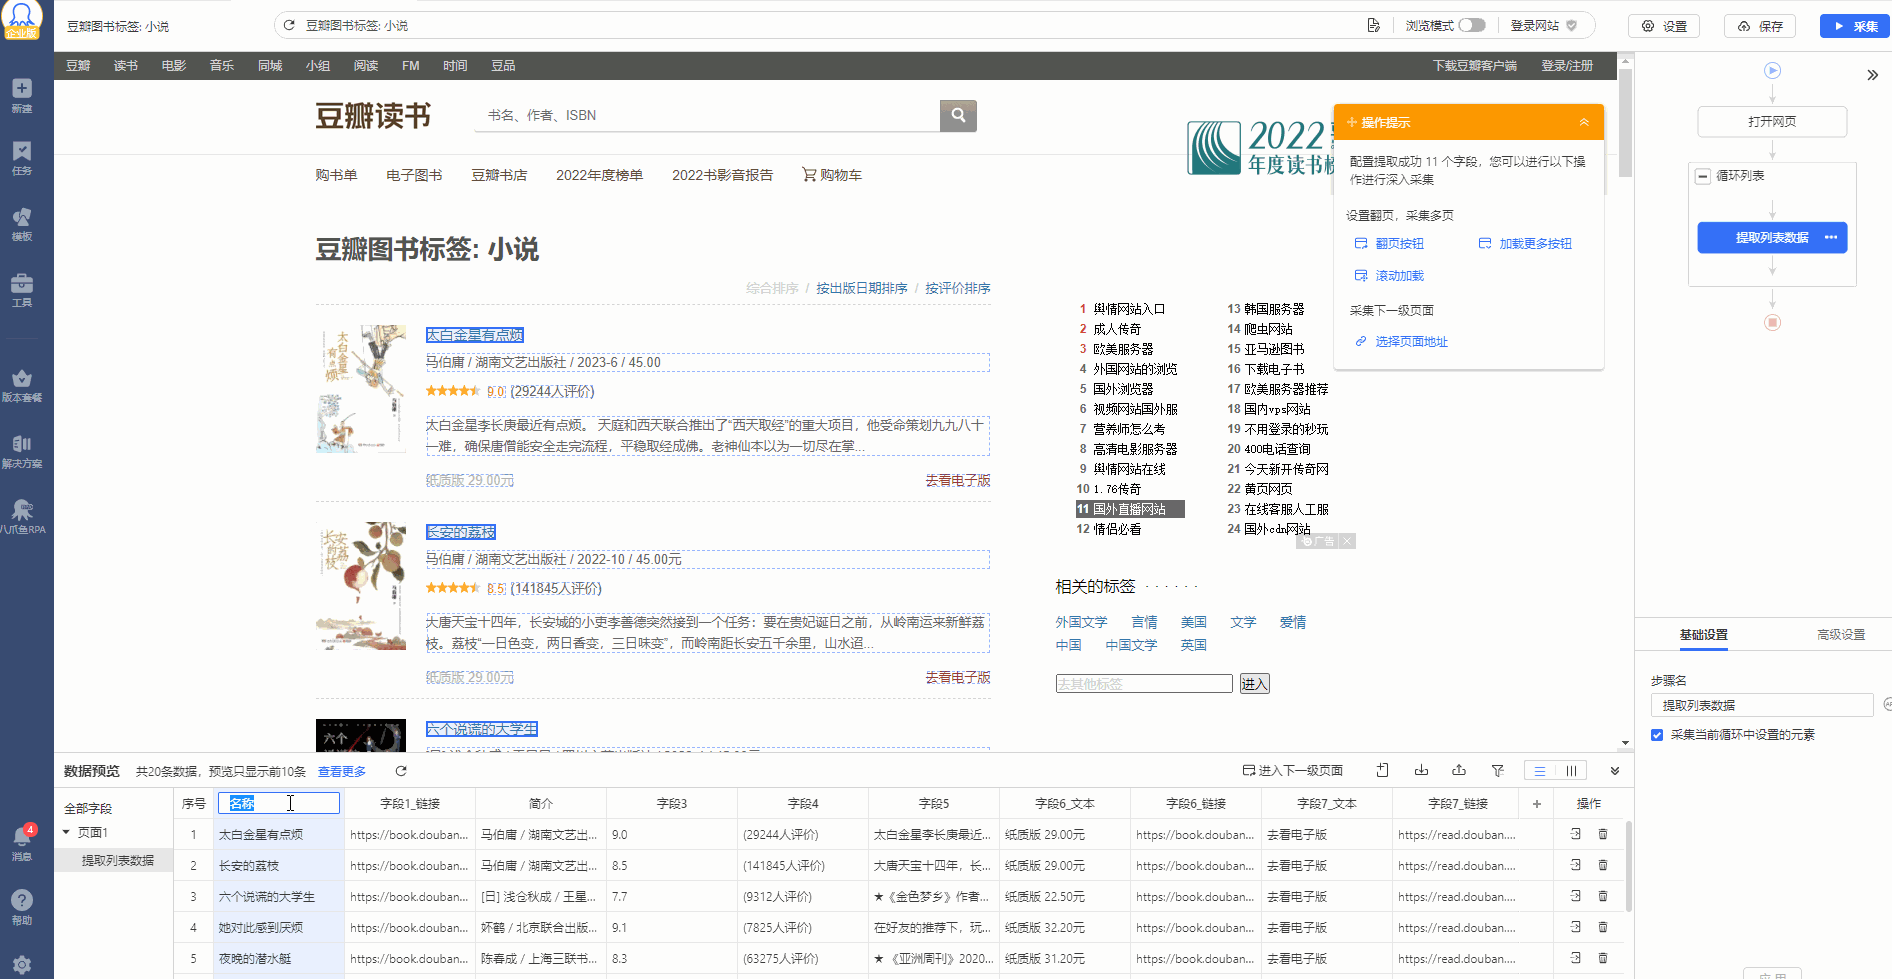Open the 读书 item in Douban top nav

click(x=126, y=66)
